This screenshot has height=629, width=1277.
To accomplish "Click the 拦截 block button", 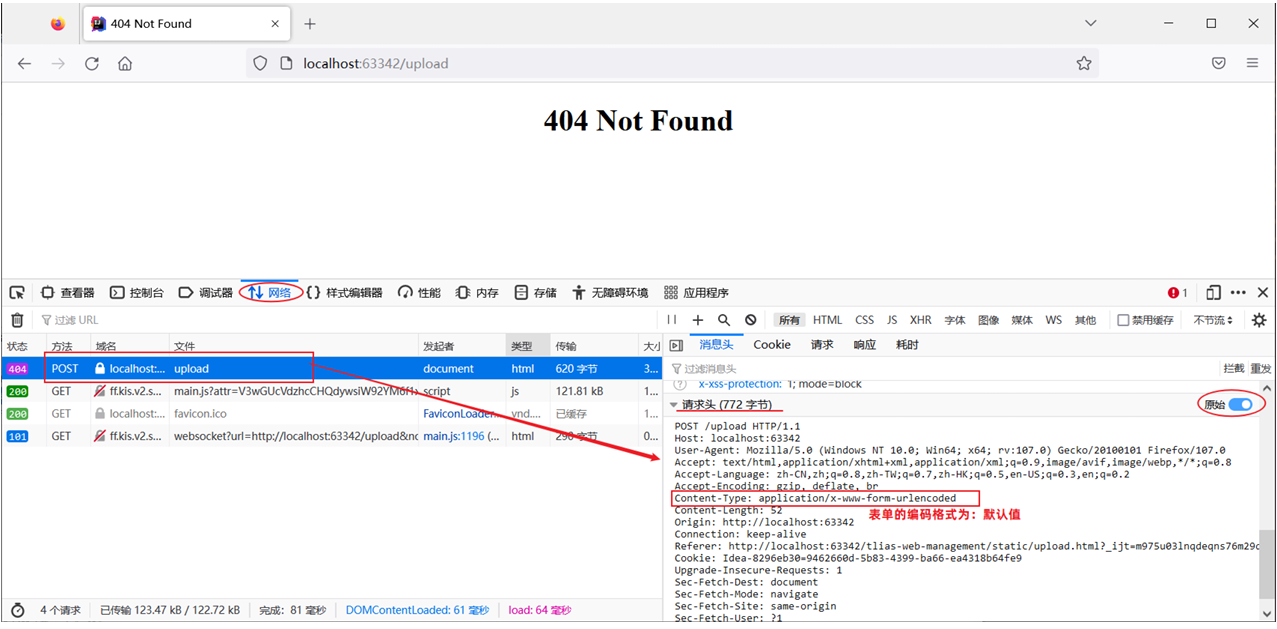I will 1234,369.
